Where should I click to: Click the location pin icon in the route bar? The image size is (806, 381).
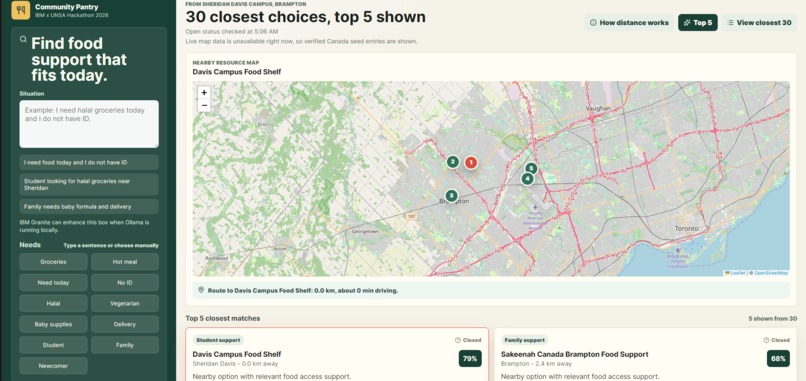coord(201,290)
